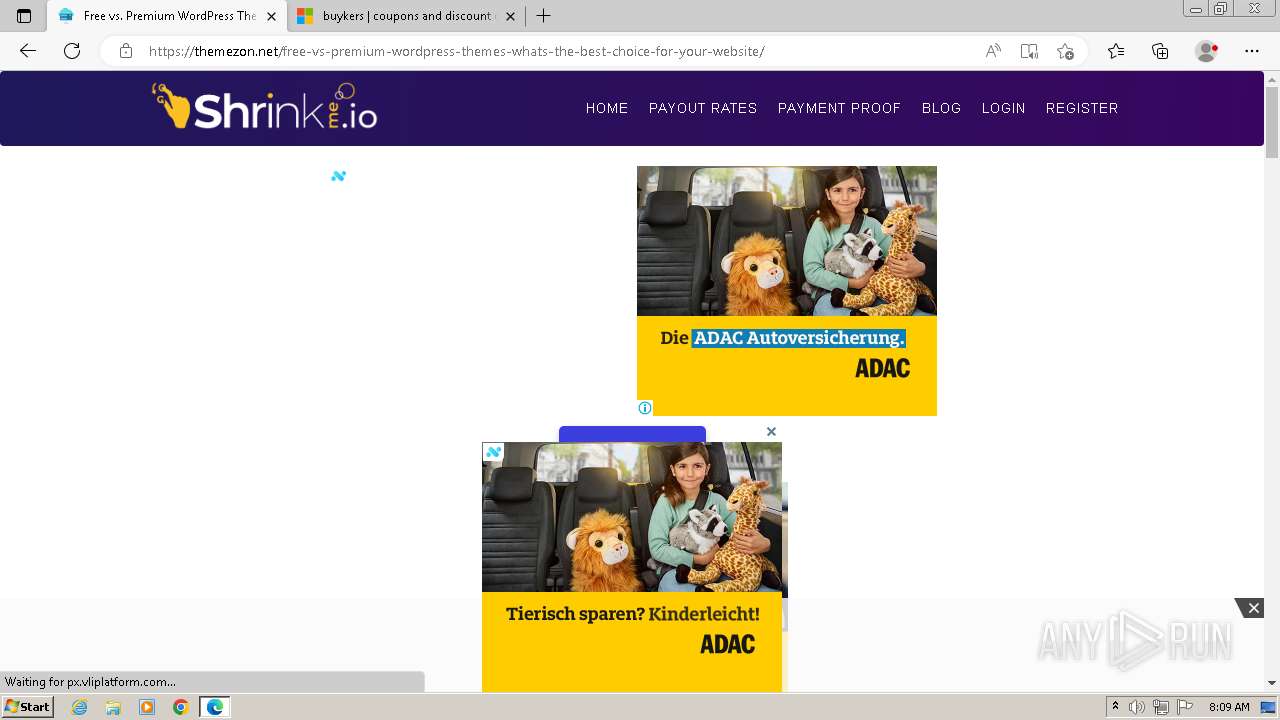Select the 'Free vs. Premium WordPress The' tab

tap(167, 16)
